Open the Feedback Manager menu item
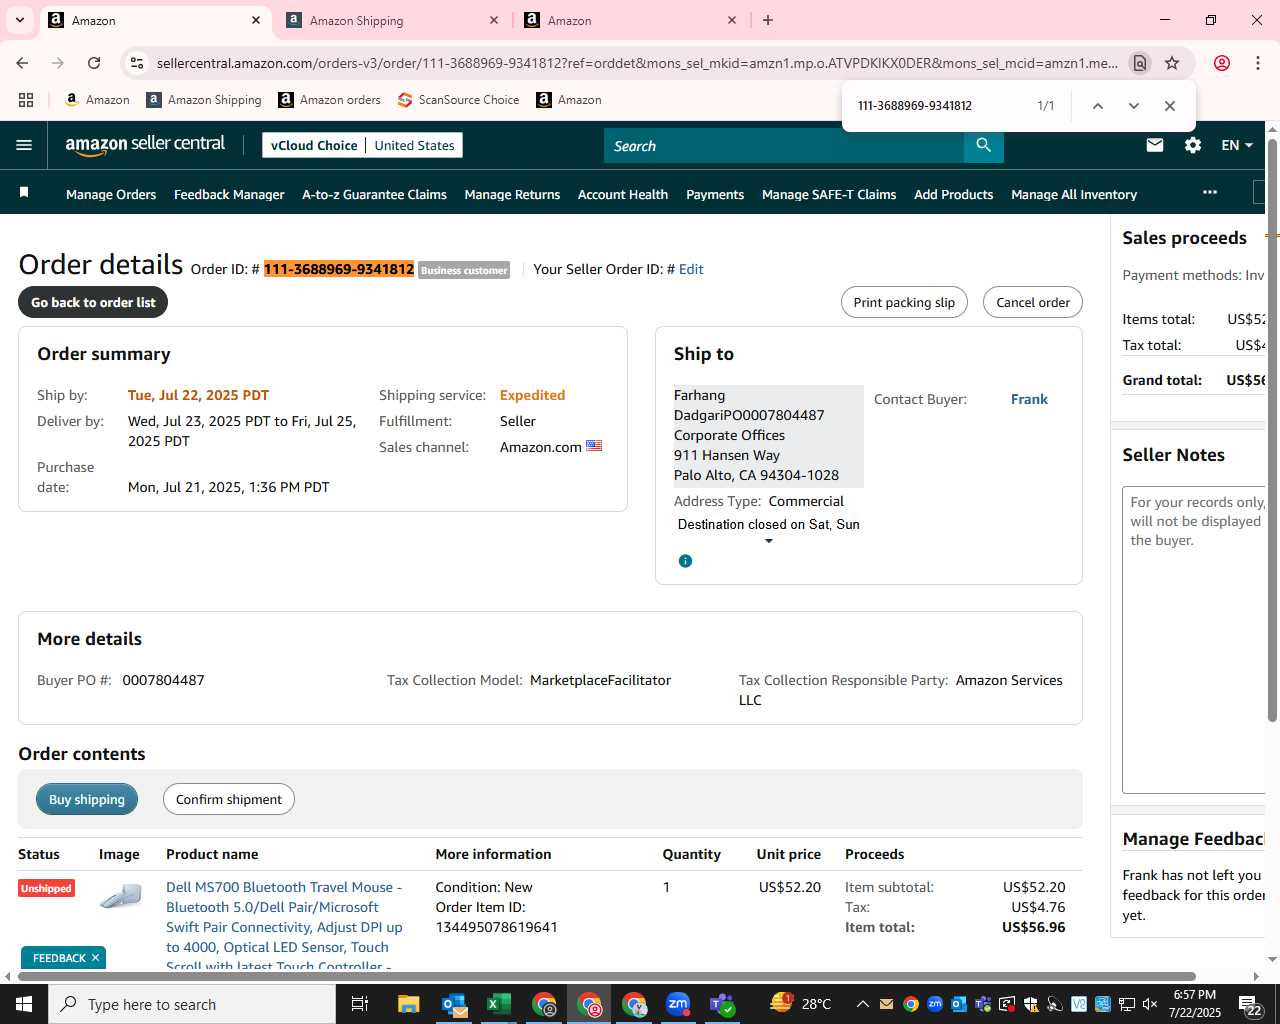 click(x=229, y=194)
